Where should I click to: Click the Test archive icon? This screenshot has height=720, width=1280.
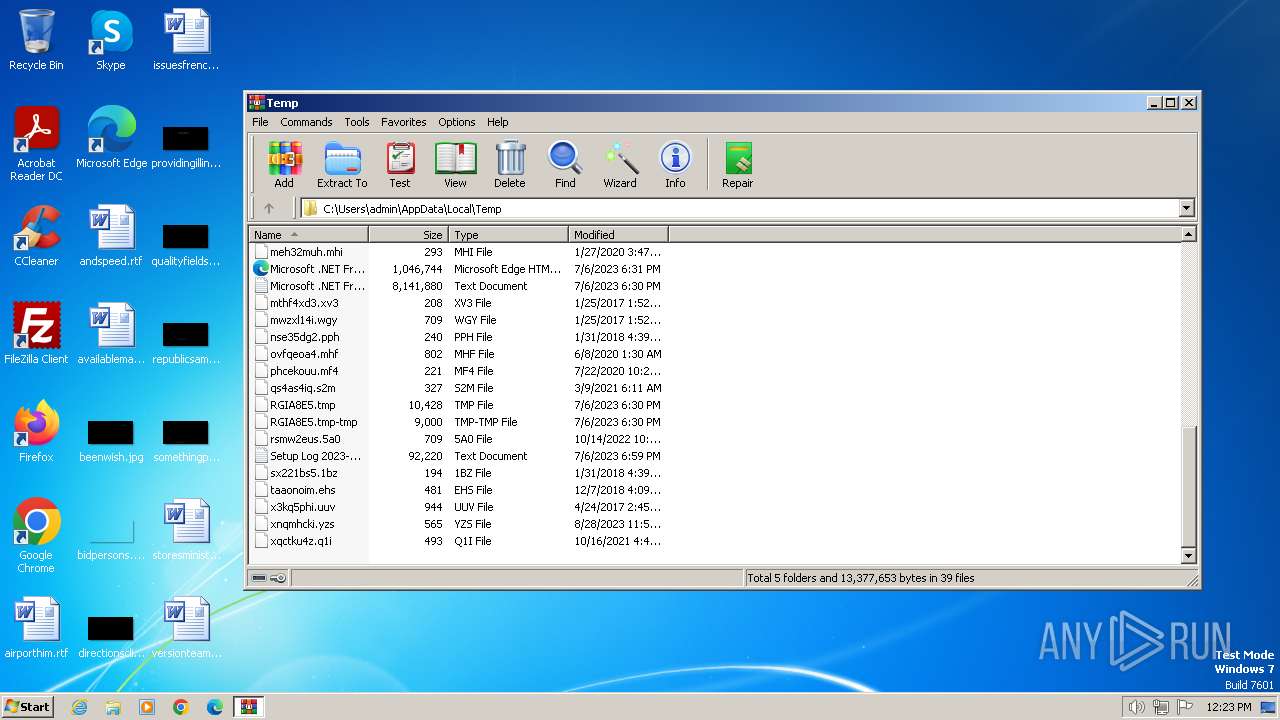(400, 165)
